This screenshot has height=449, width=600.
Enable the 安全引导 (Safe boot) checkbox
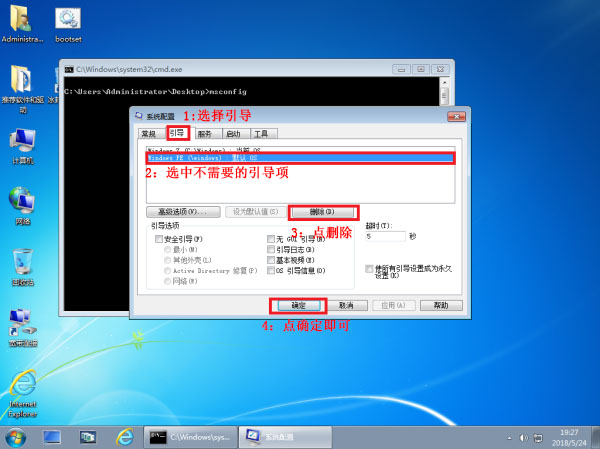tap(158, 240)
